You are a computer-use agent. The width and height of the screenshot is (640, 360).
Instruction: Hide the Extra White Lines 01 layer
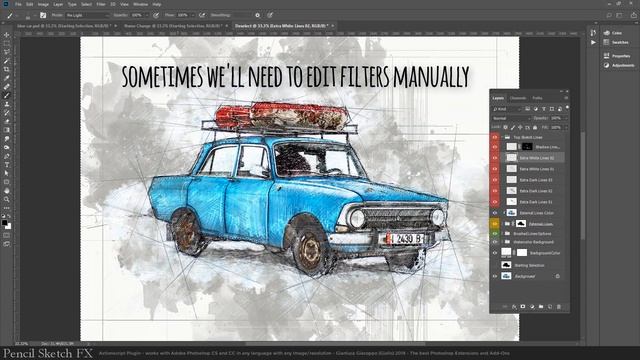tap(495, 169)
